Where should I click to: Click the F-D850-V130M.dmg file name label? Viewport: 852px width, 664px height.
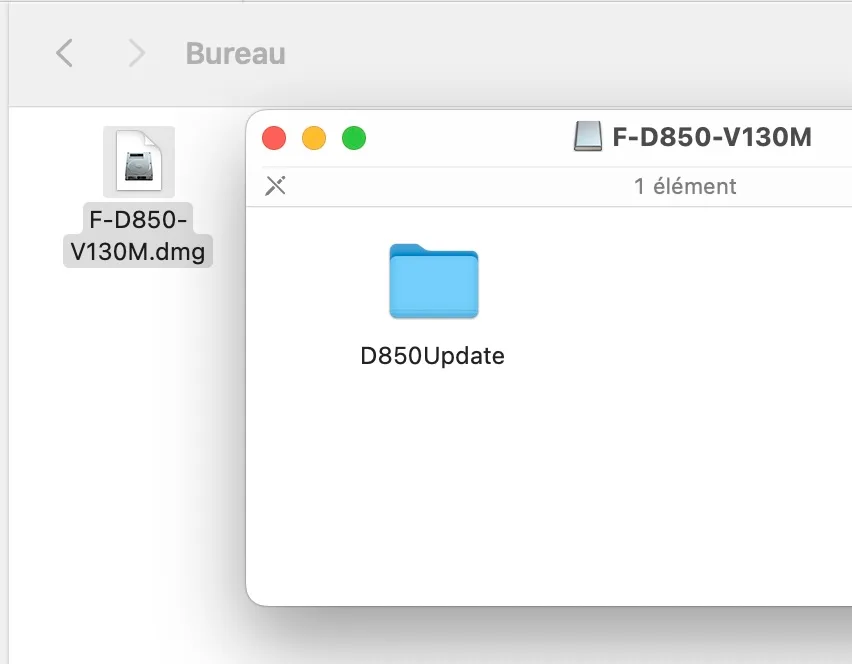click(138, 236)
